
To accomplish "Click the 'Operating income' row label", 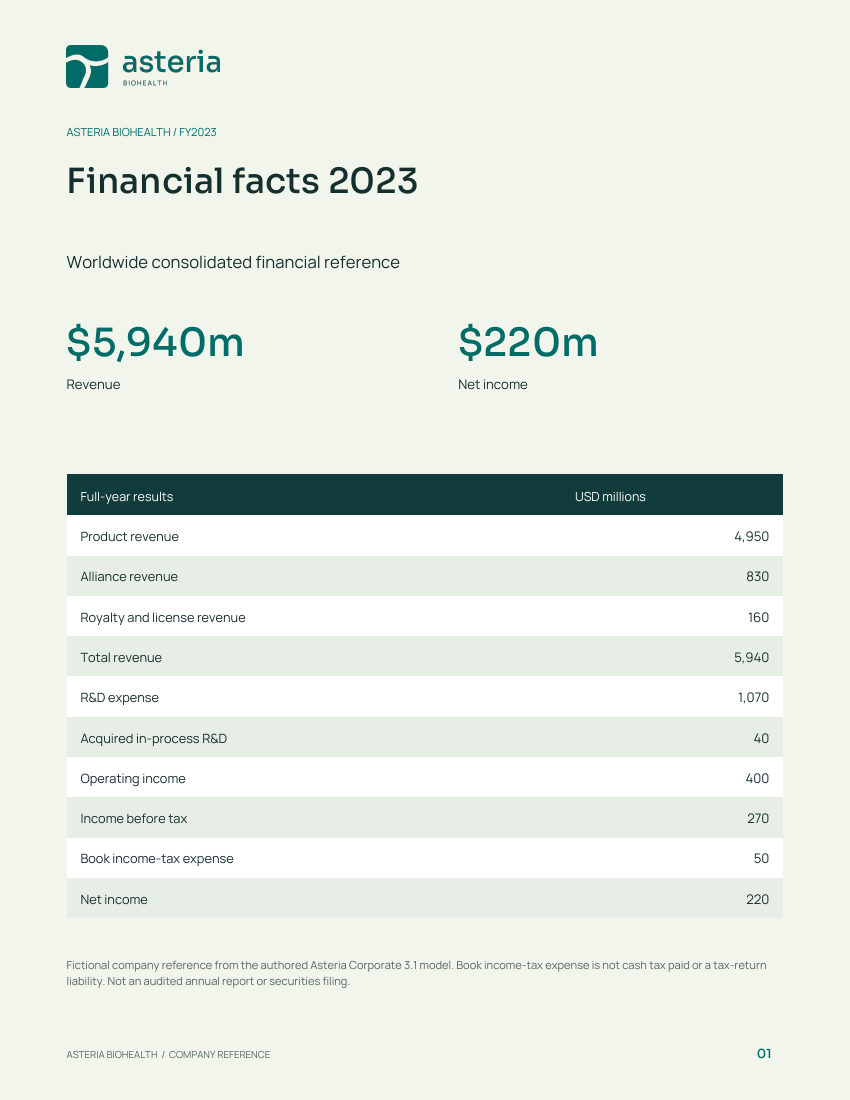I will tap(133, 779).
